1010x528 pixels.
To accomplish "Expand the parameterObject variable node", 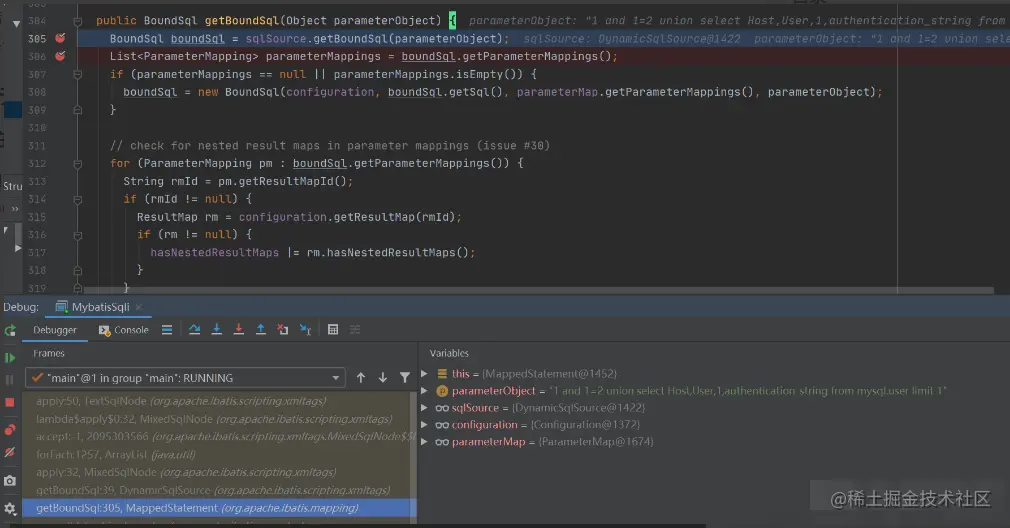I will tap(424, 390).
